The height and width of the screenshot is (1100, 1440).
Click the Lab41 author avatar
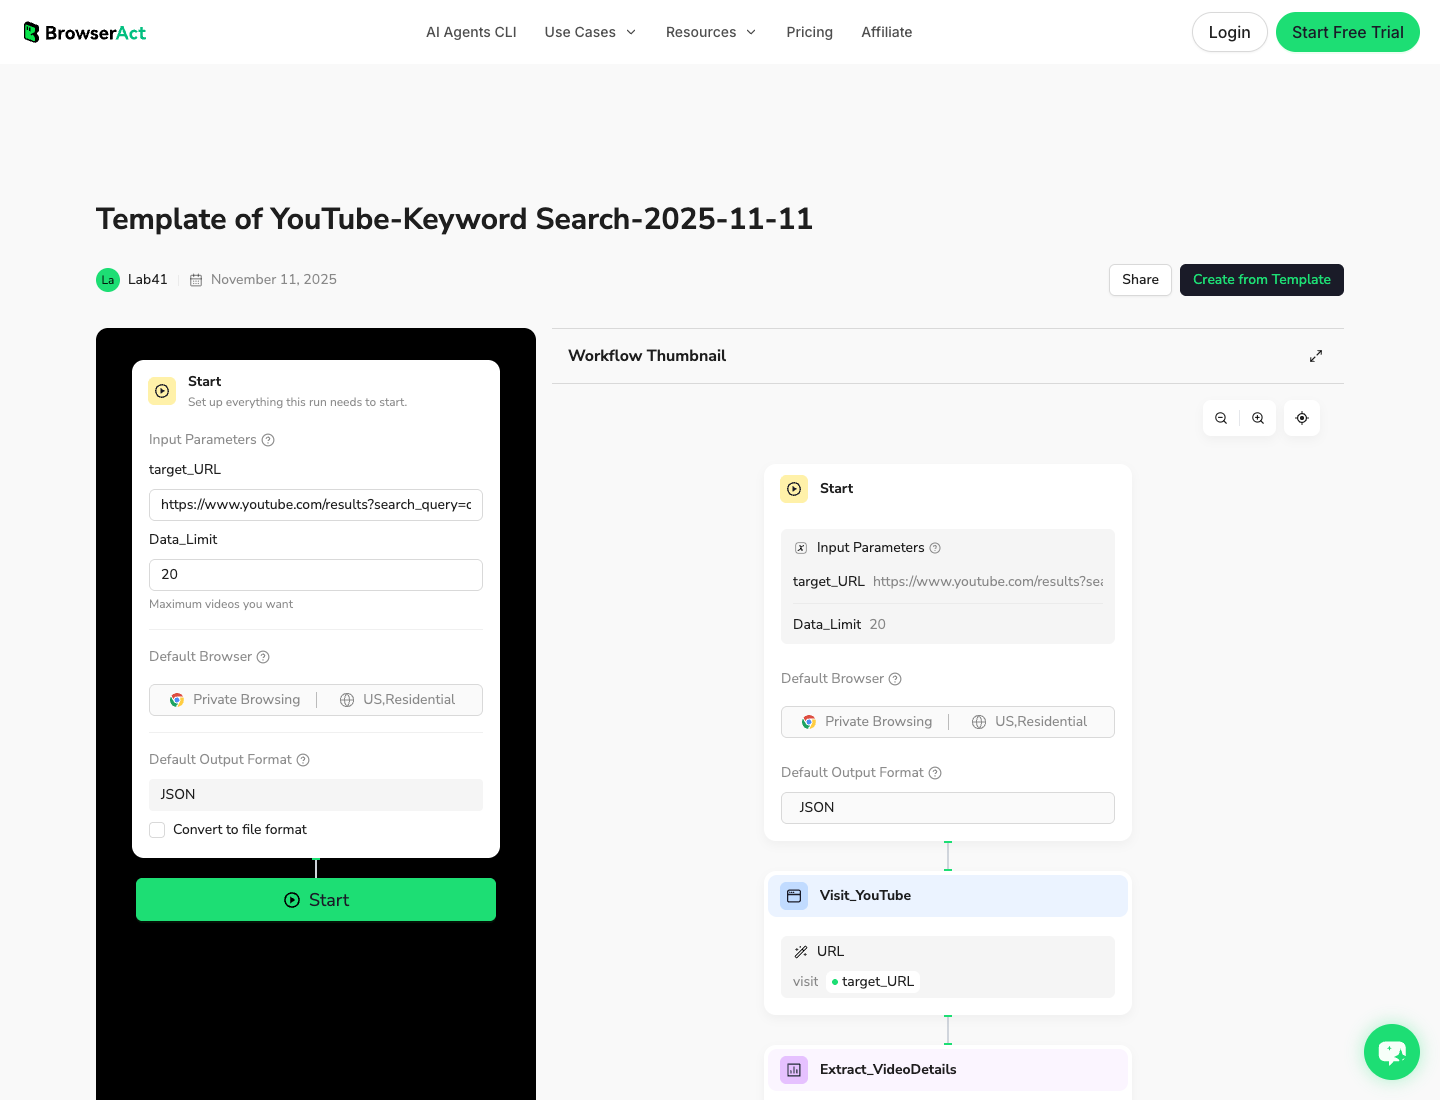(108, 280)
